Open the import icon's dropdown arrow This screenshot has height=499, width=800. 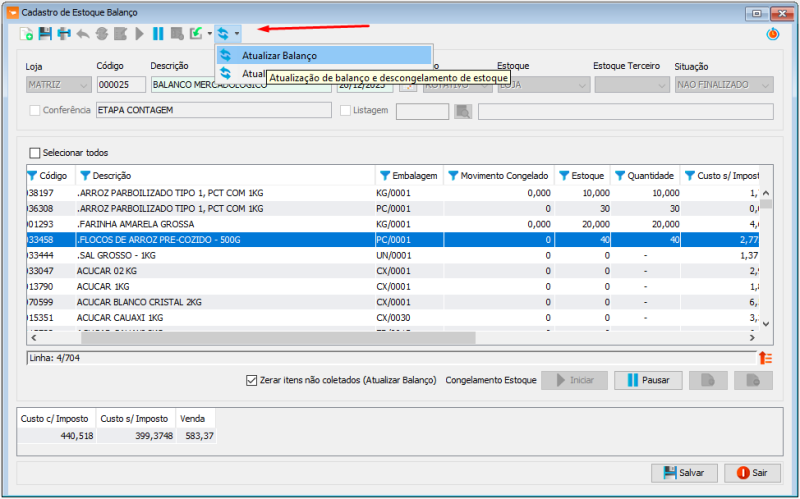pyautogui.click(x=210, y=34)
